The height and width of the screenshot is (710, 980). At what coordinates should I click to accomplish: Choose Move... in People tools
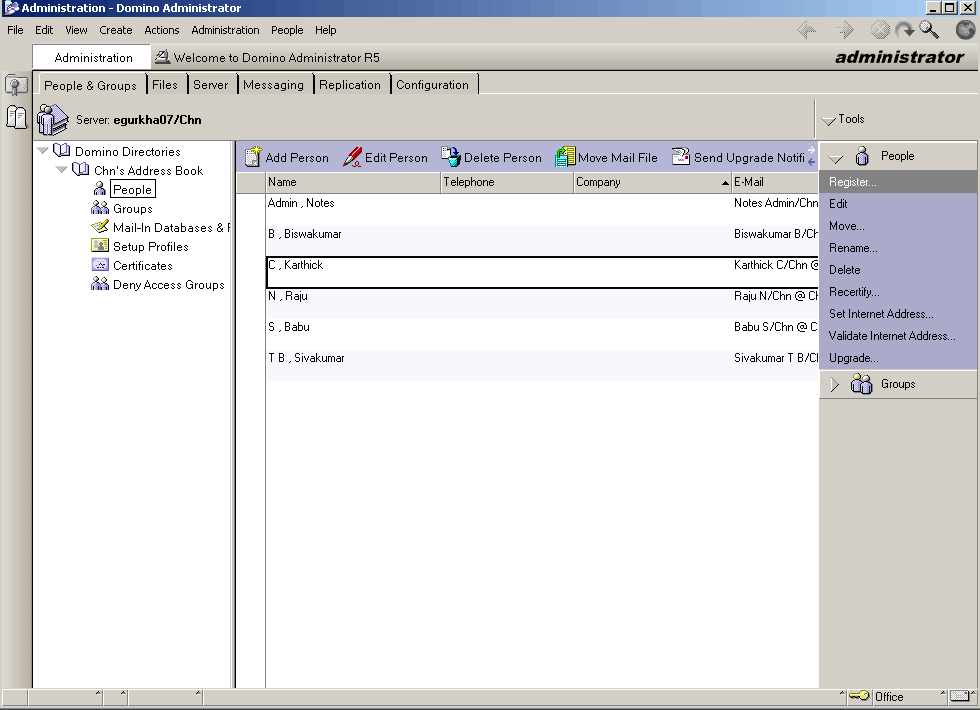(x=898, y=226)
